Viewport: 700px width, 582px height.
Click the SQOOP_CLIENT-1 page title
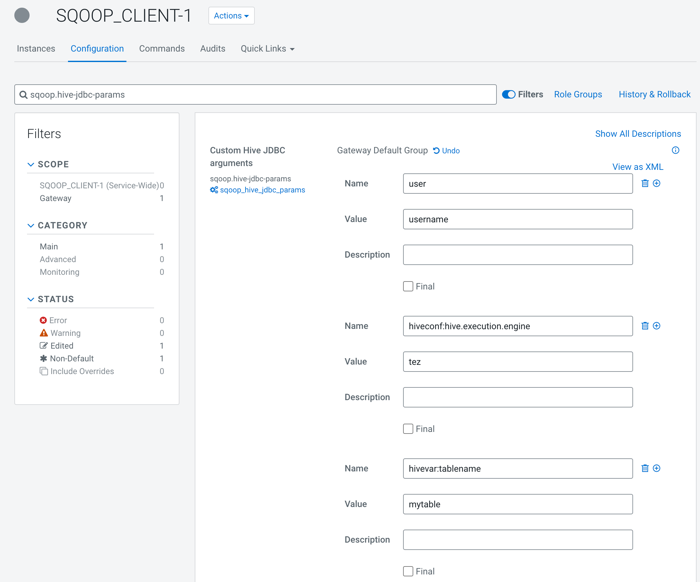[x=123, y=16]
